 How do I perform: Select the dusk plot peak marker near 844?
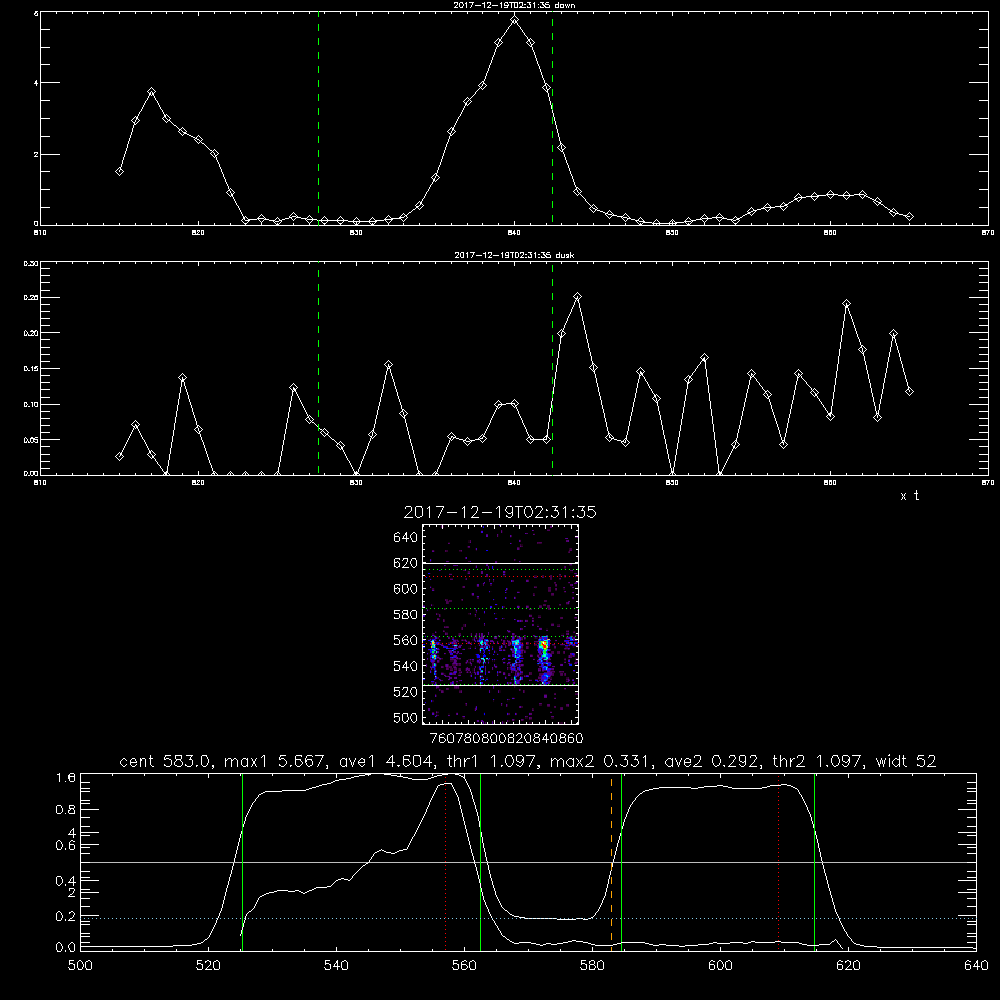[x=577, y=297]
